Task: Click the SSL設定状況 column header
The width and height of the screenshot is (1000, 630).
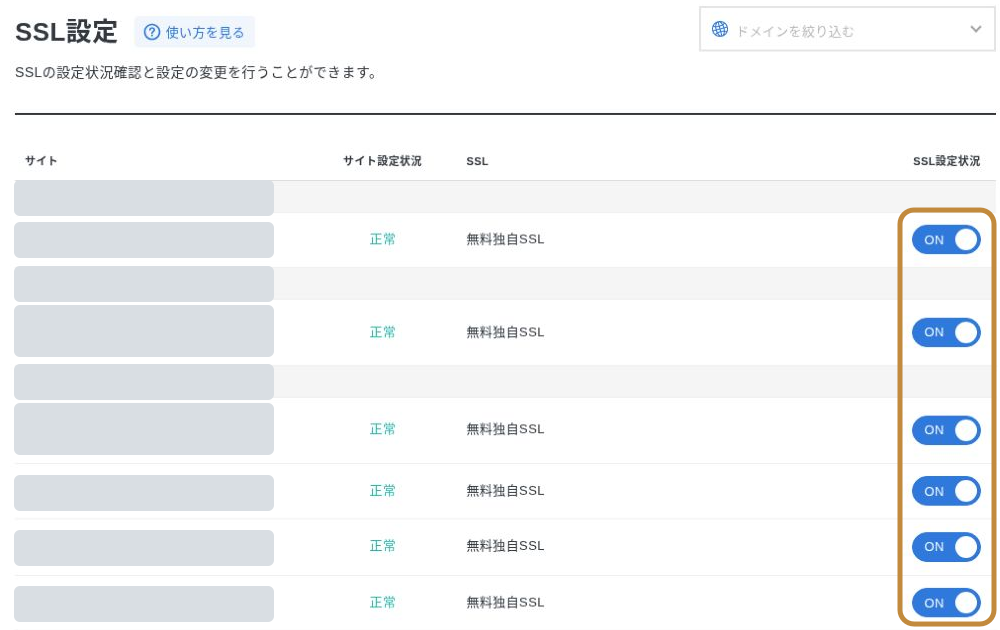Action: coord(946,161)
